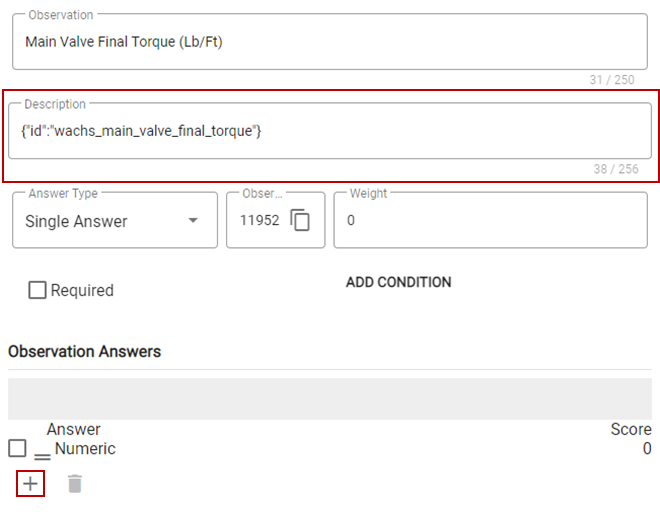Focus the Weight input field
This screenshot has width=660, height=512.
[490, 220]
